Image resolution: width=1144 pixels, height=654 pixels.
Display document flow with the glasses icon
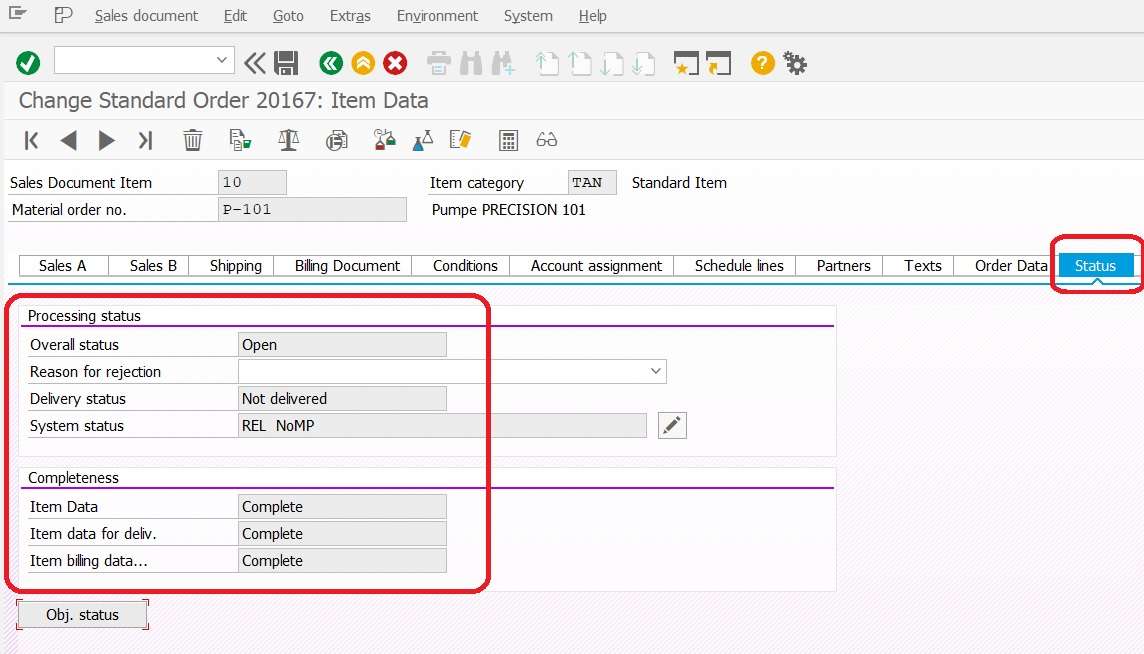(546, 140)
